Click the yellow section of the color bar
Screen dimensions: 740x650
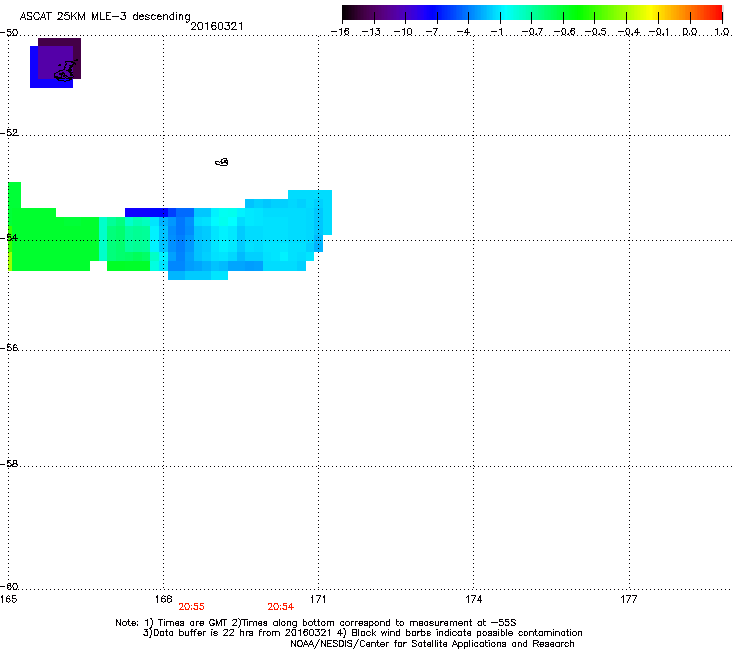click(652, 13)
